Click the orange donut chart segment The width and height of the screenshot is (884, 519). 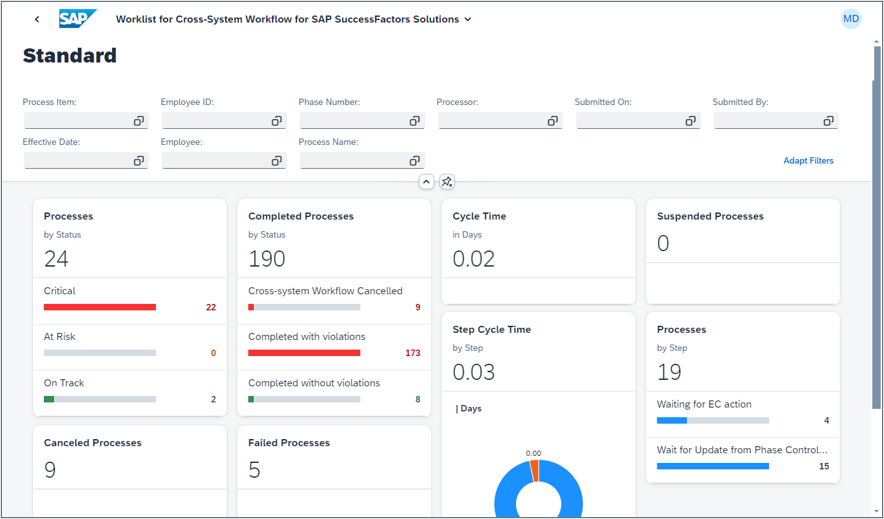coord(534,471)
